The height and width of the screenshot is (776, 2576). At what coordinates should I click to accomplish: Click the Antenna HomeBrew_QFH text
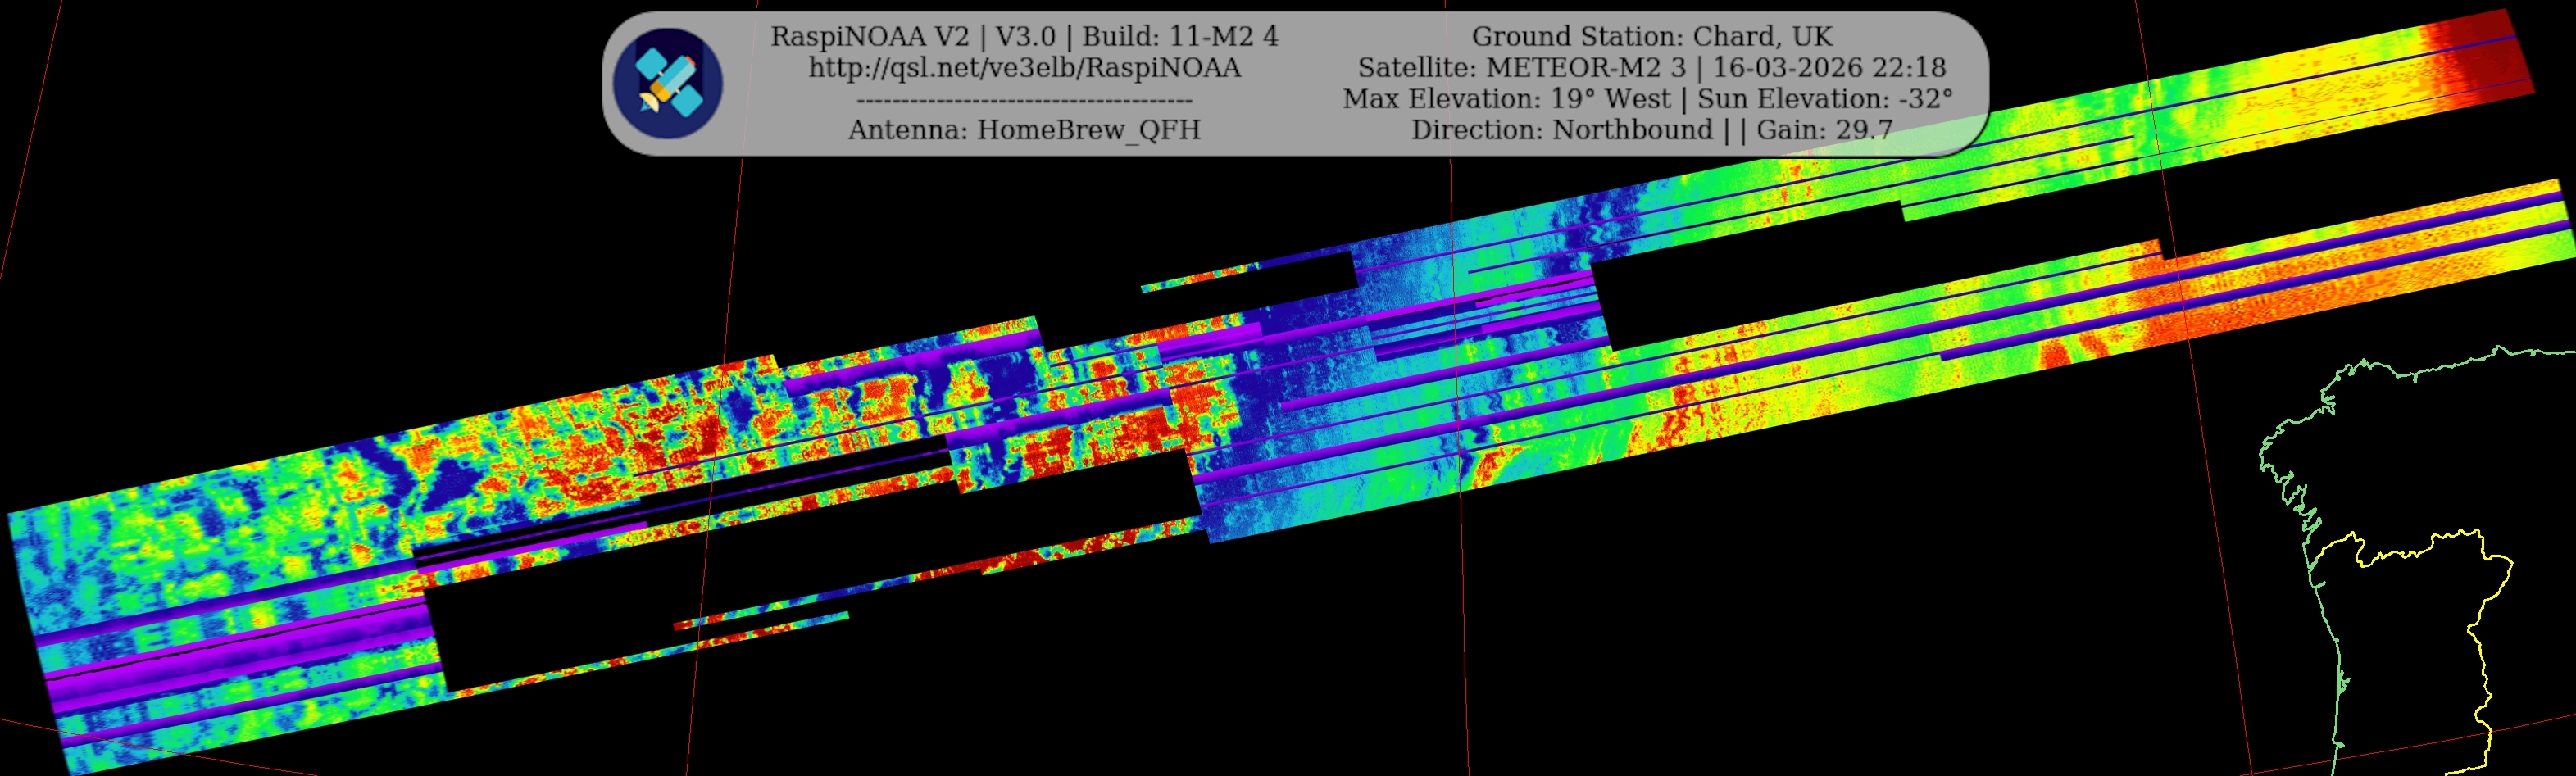click(1024, 130)
